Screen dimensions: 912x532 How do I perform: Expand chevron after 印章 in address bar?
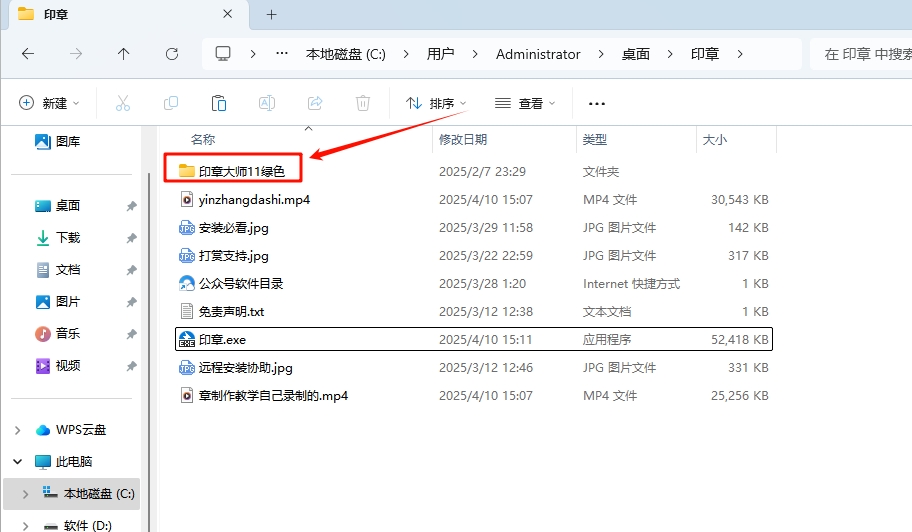pos(740,54)
